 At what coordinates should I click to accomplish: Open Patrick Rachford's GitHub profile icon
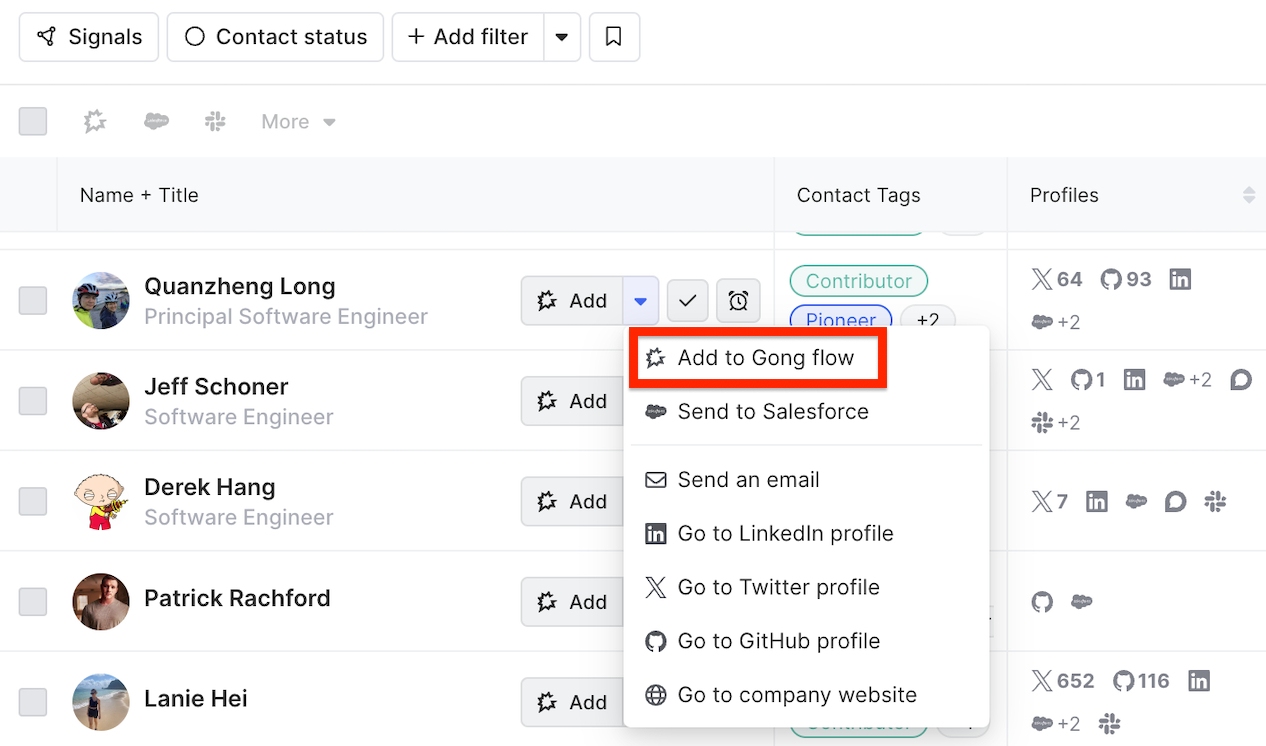1042,602
